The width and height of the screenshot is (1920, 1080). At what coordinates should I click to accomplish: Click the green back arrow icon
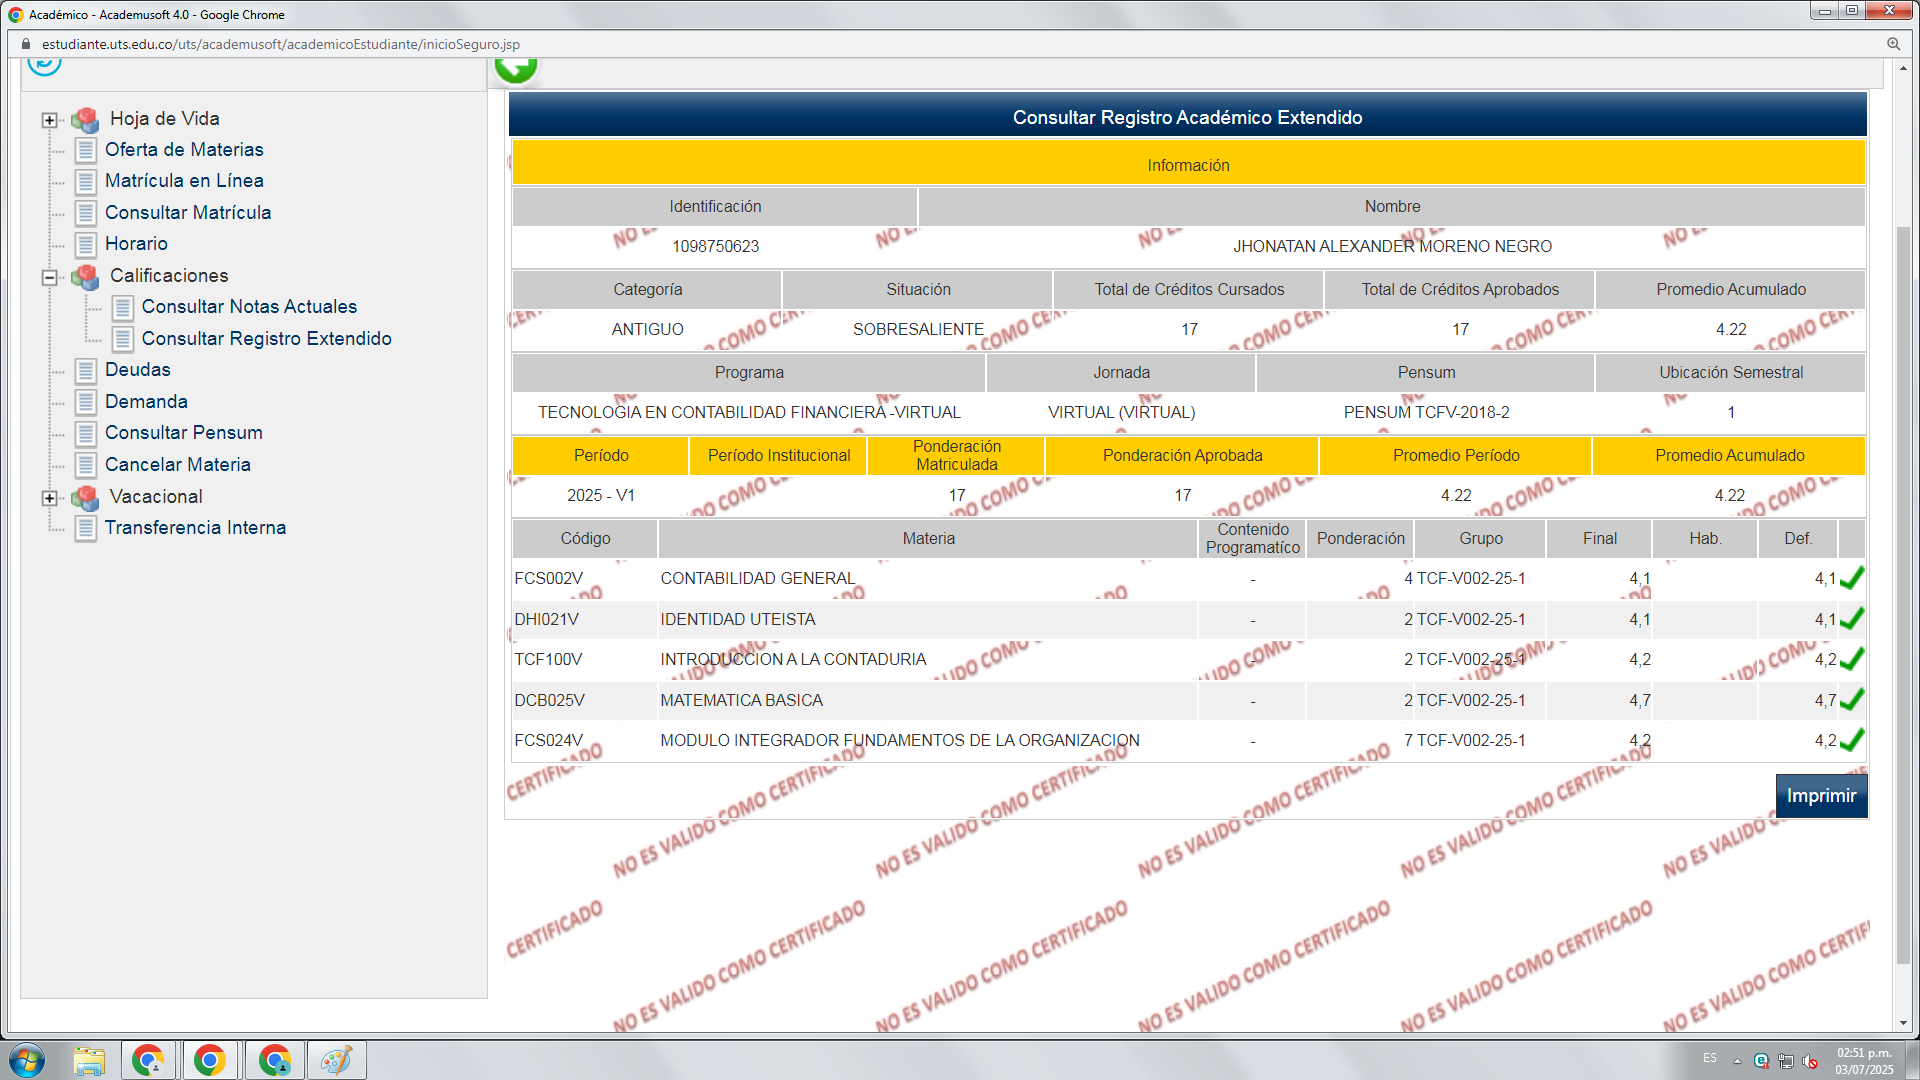pos(516,68)
